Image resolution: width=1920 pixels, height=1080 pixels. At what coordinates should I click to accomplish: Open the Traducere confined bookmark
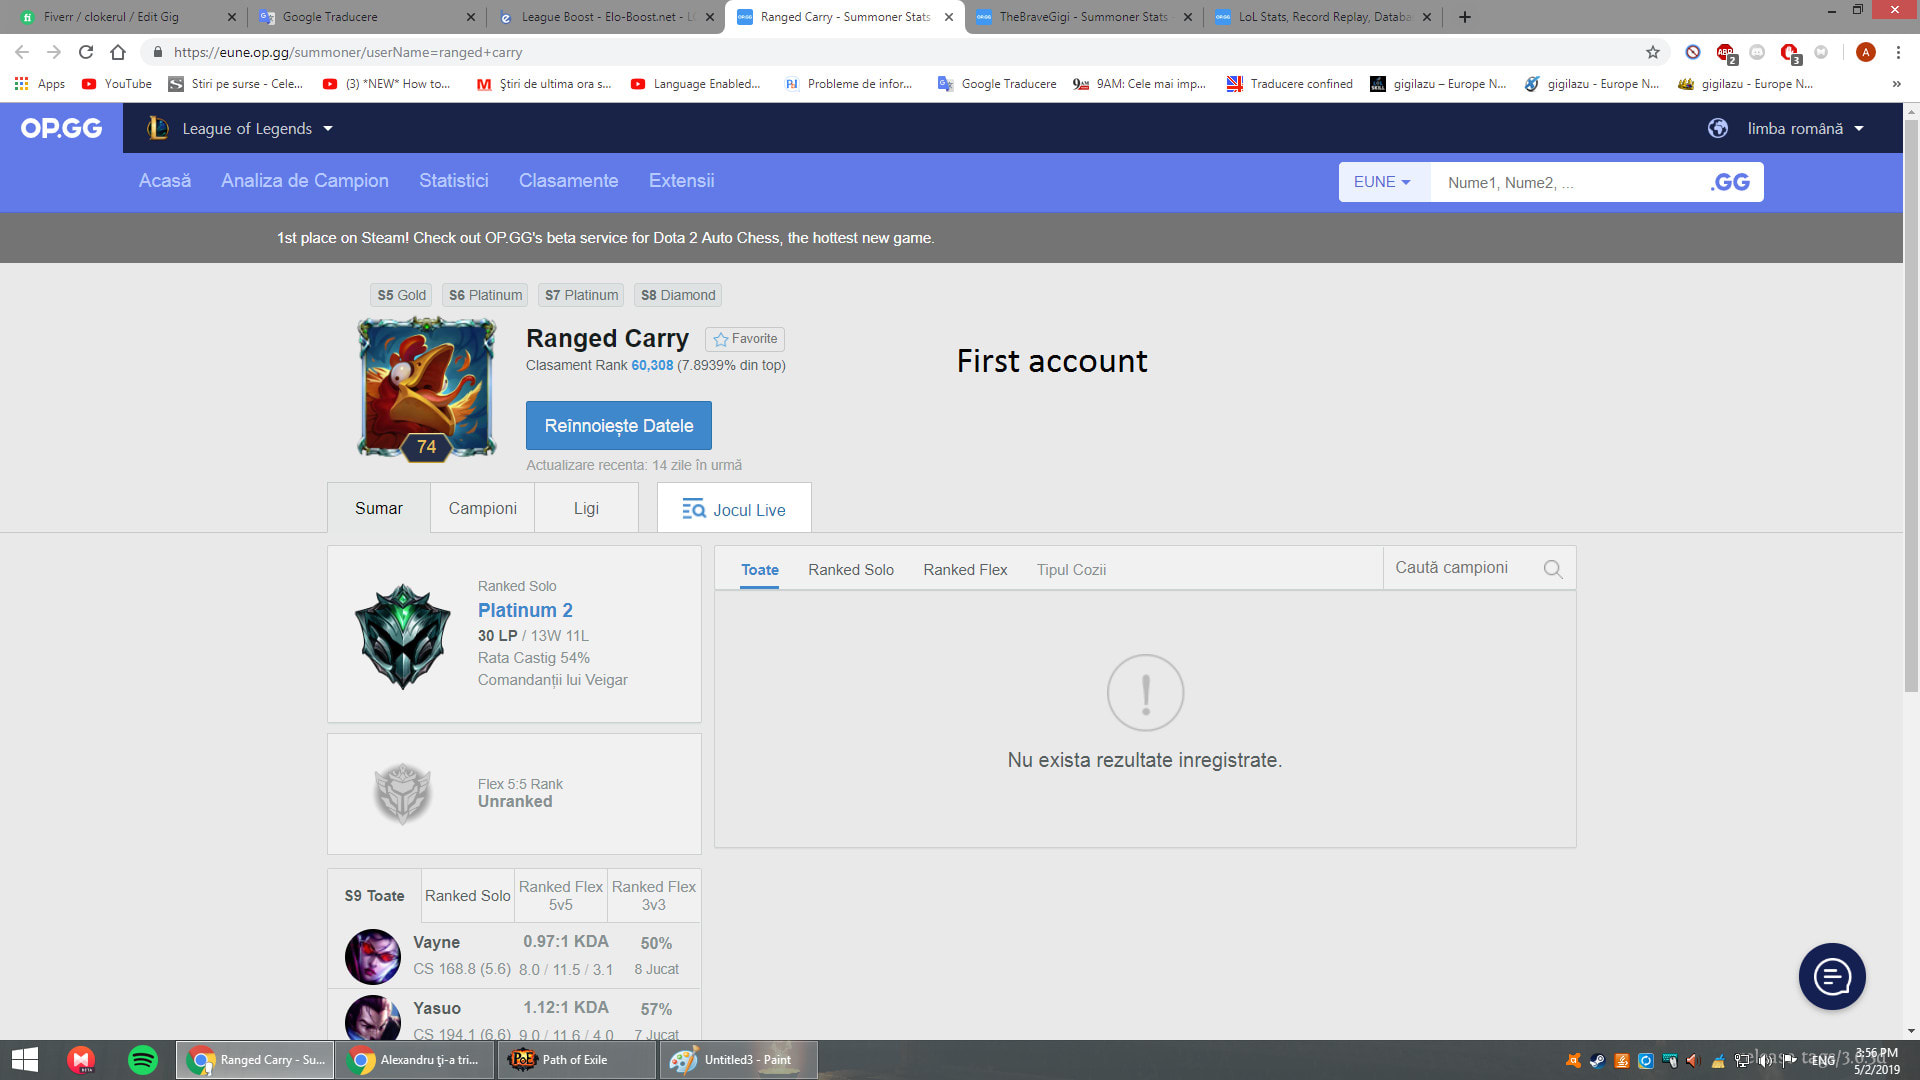(1290, 84)
